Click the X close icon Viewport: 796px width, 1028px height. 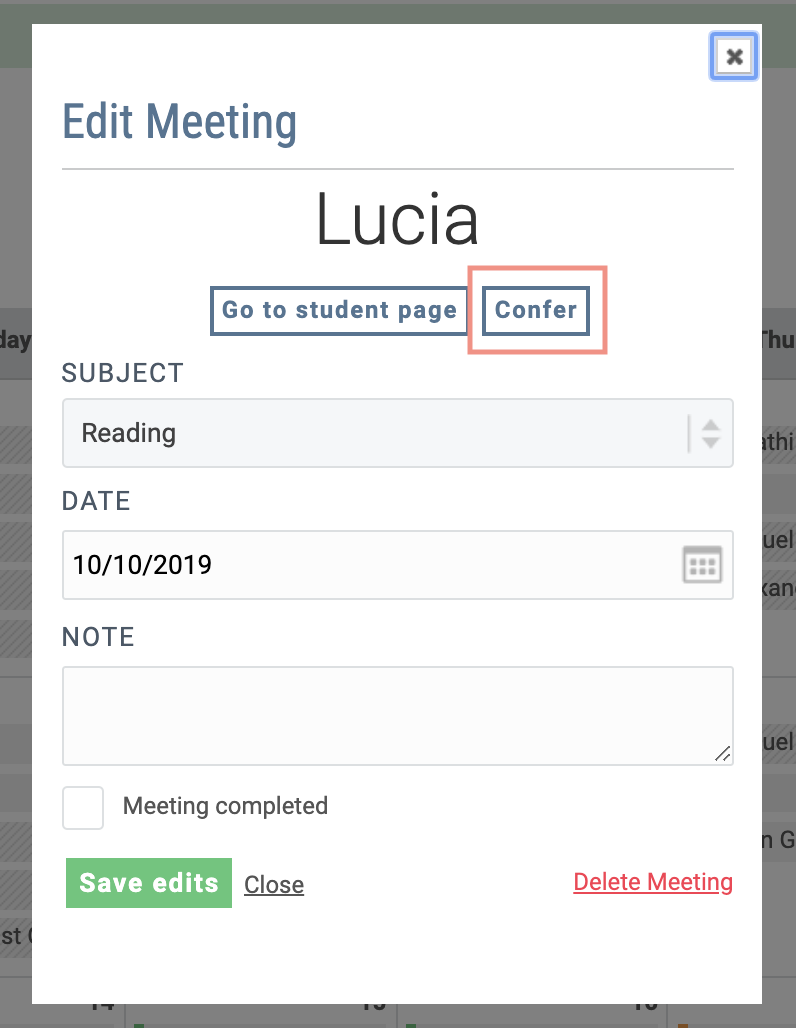pos(733,56)
